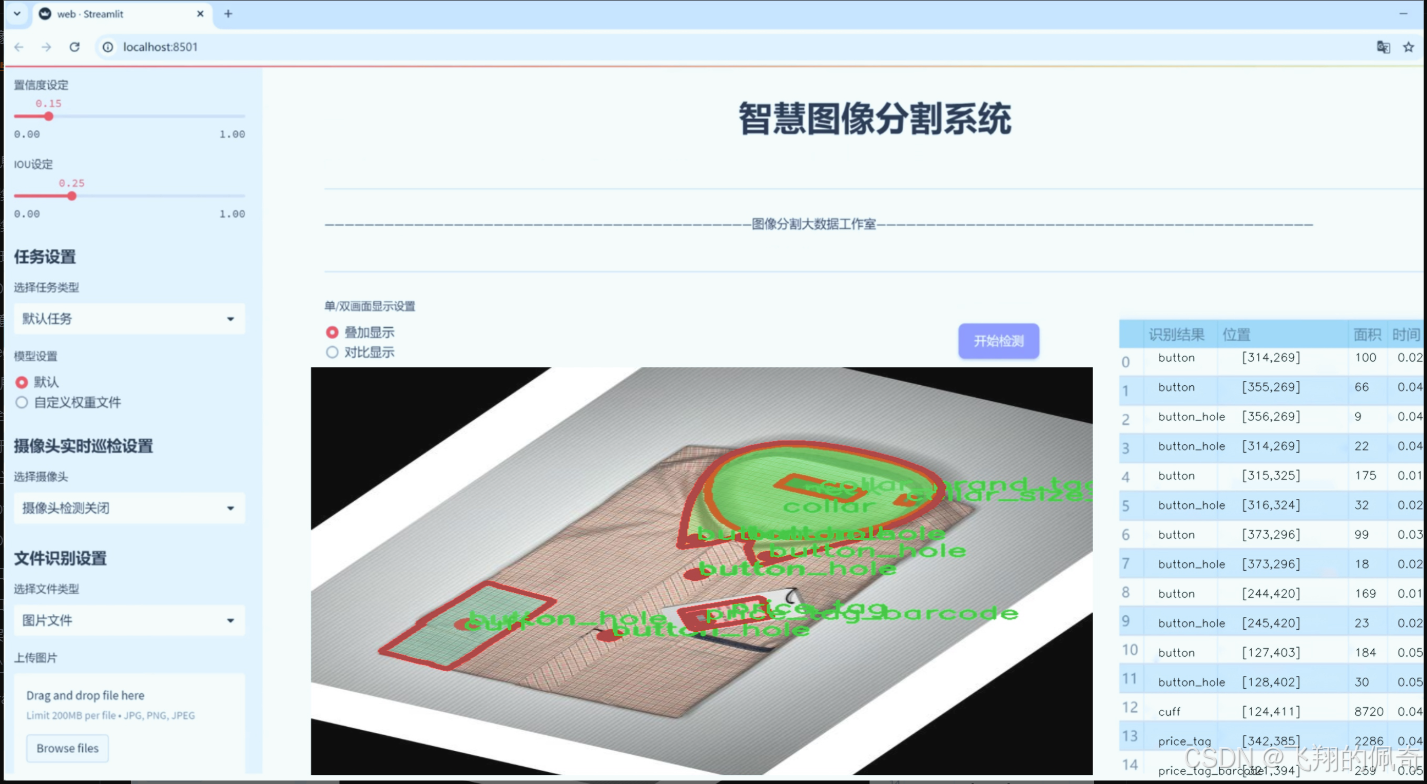The height and width of the screenshot is (784, 1427).
Task: Click area cell 8720
Action: (x=1368, y=712)
